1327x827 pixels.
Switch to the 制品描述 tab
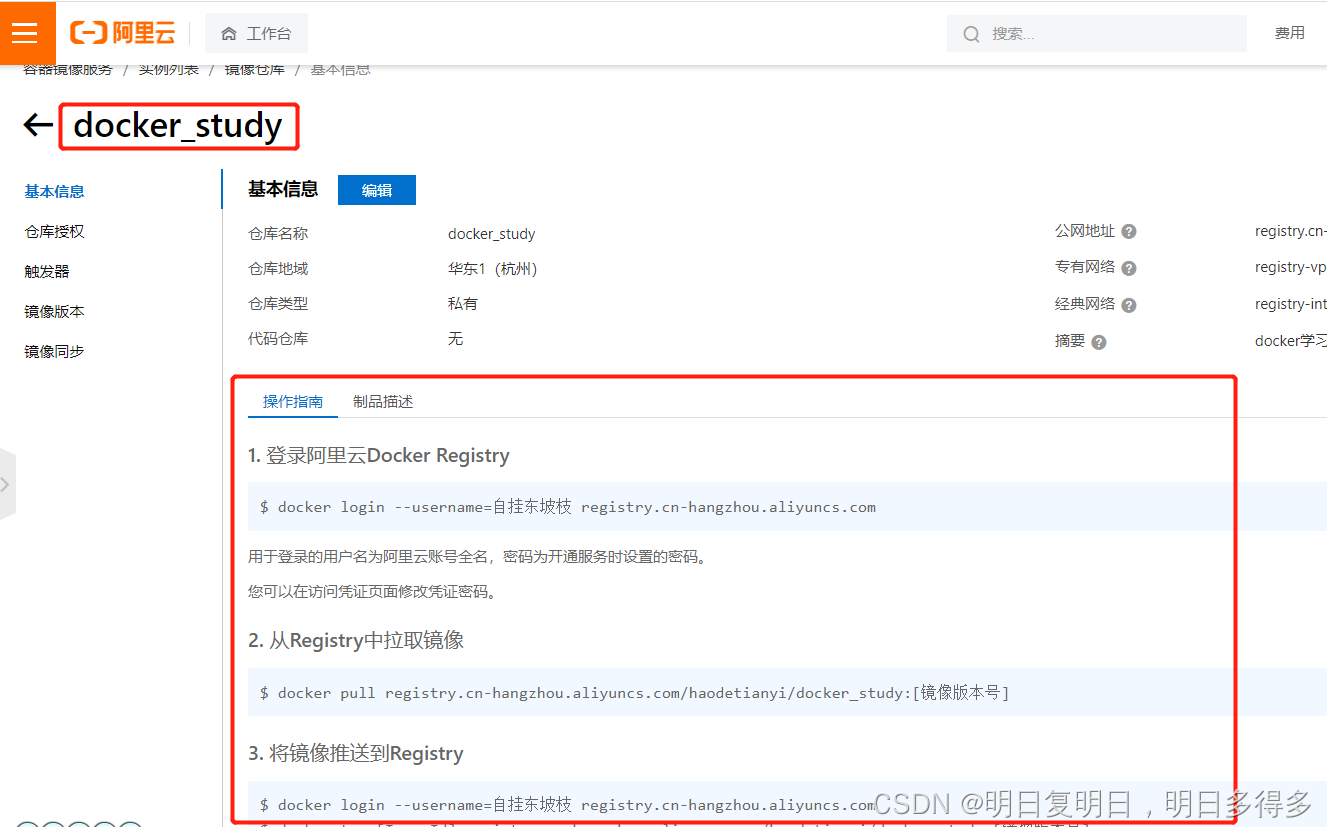(x=383, y=401)
